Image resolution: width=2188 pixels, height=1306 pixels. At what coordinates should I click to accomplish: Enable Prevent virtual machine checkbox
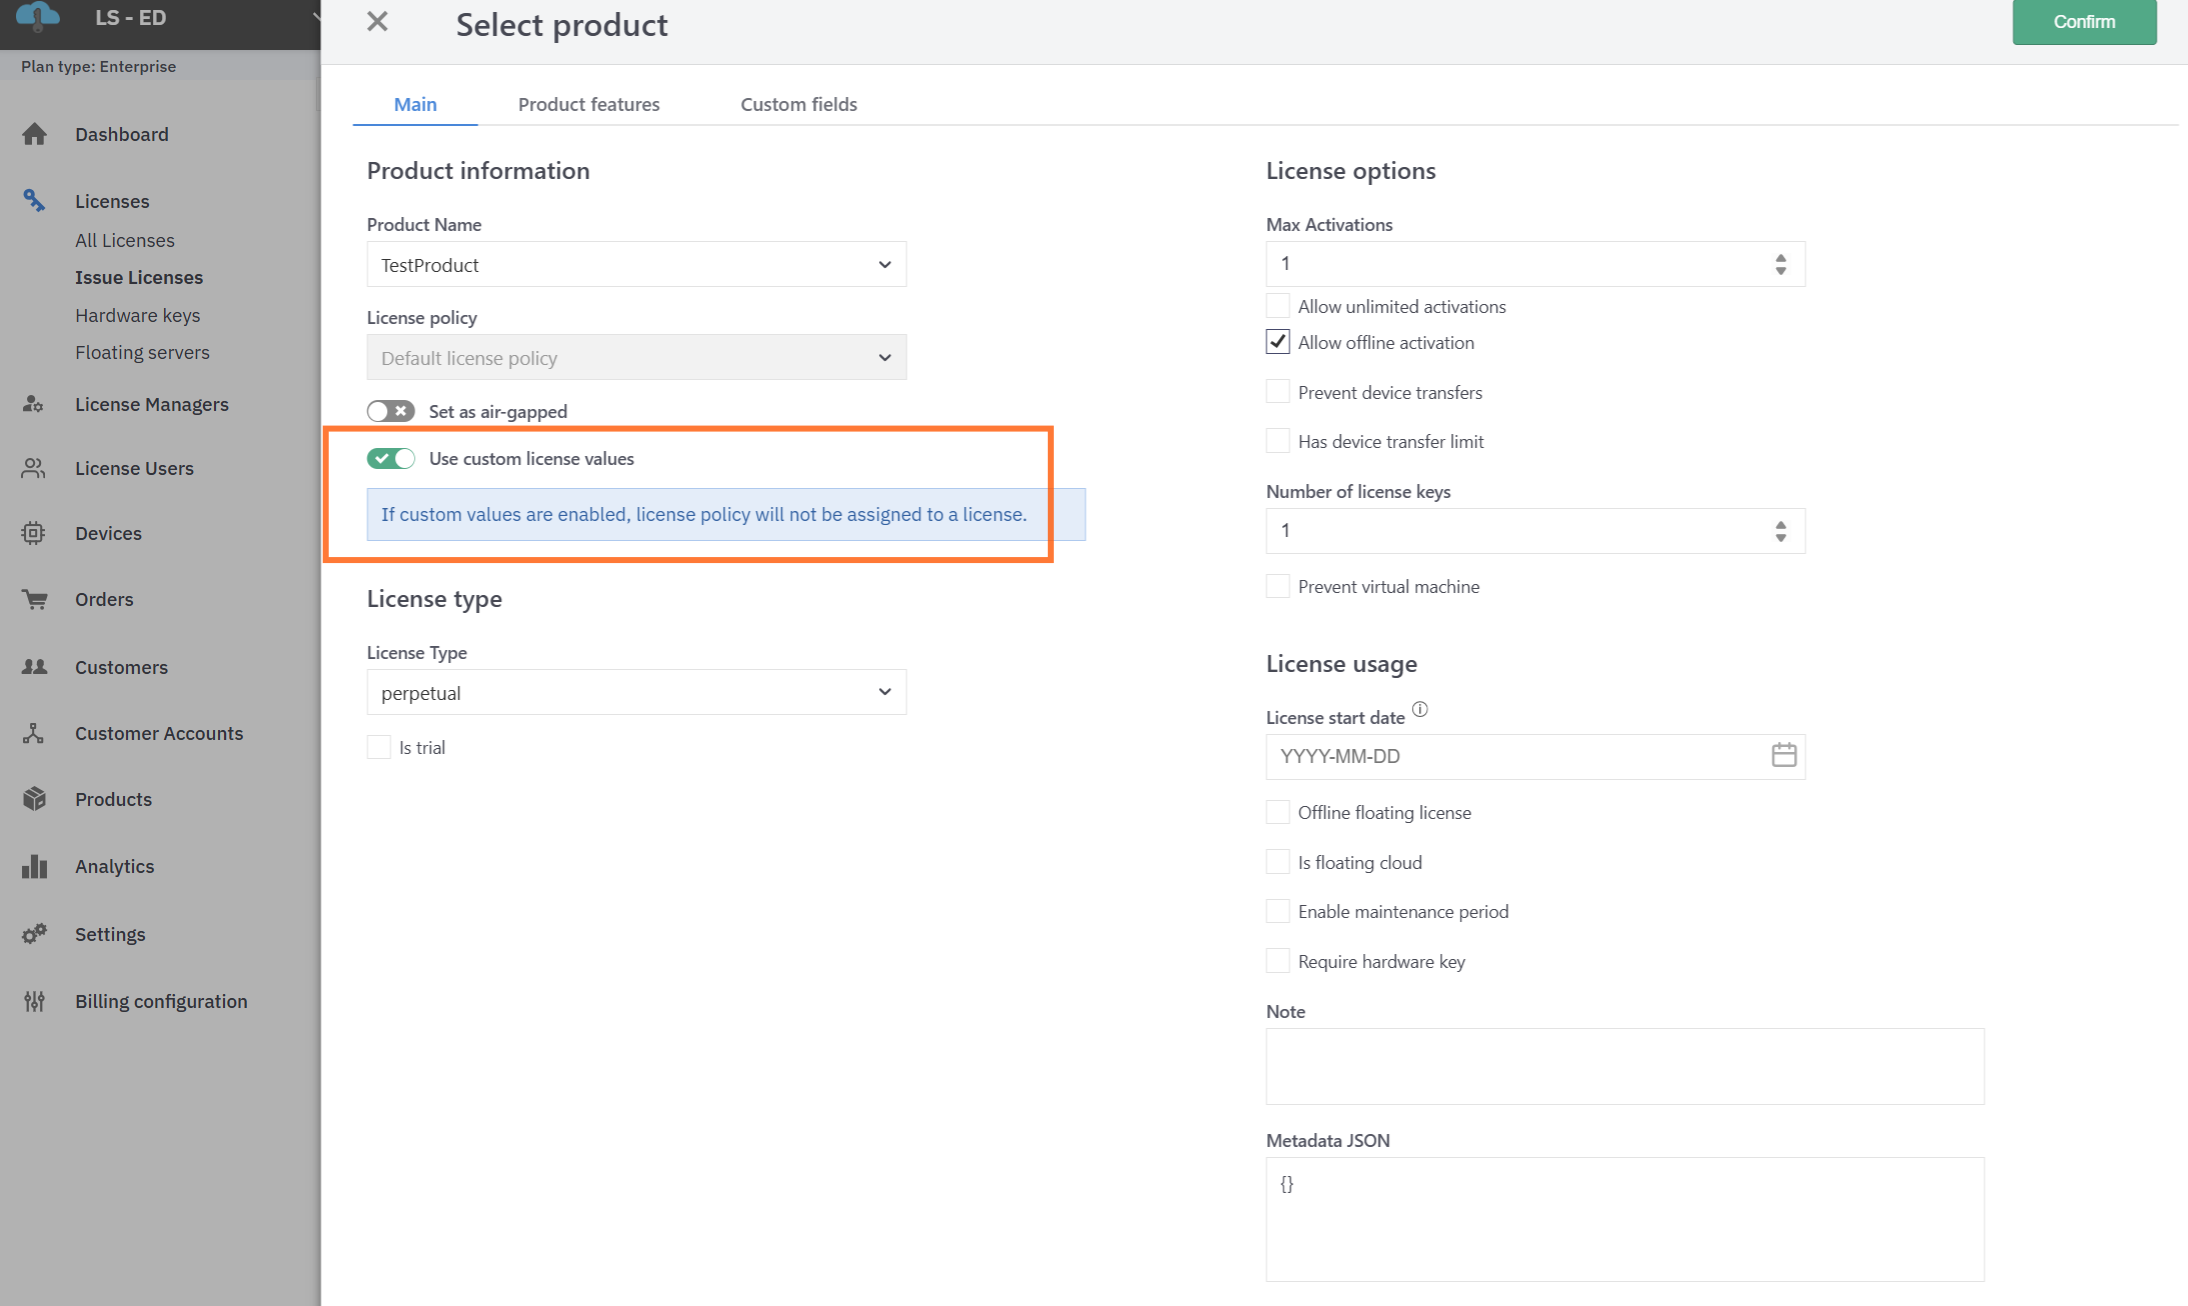pyautogui.click(x=1277, y=586)
